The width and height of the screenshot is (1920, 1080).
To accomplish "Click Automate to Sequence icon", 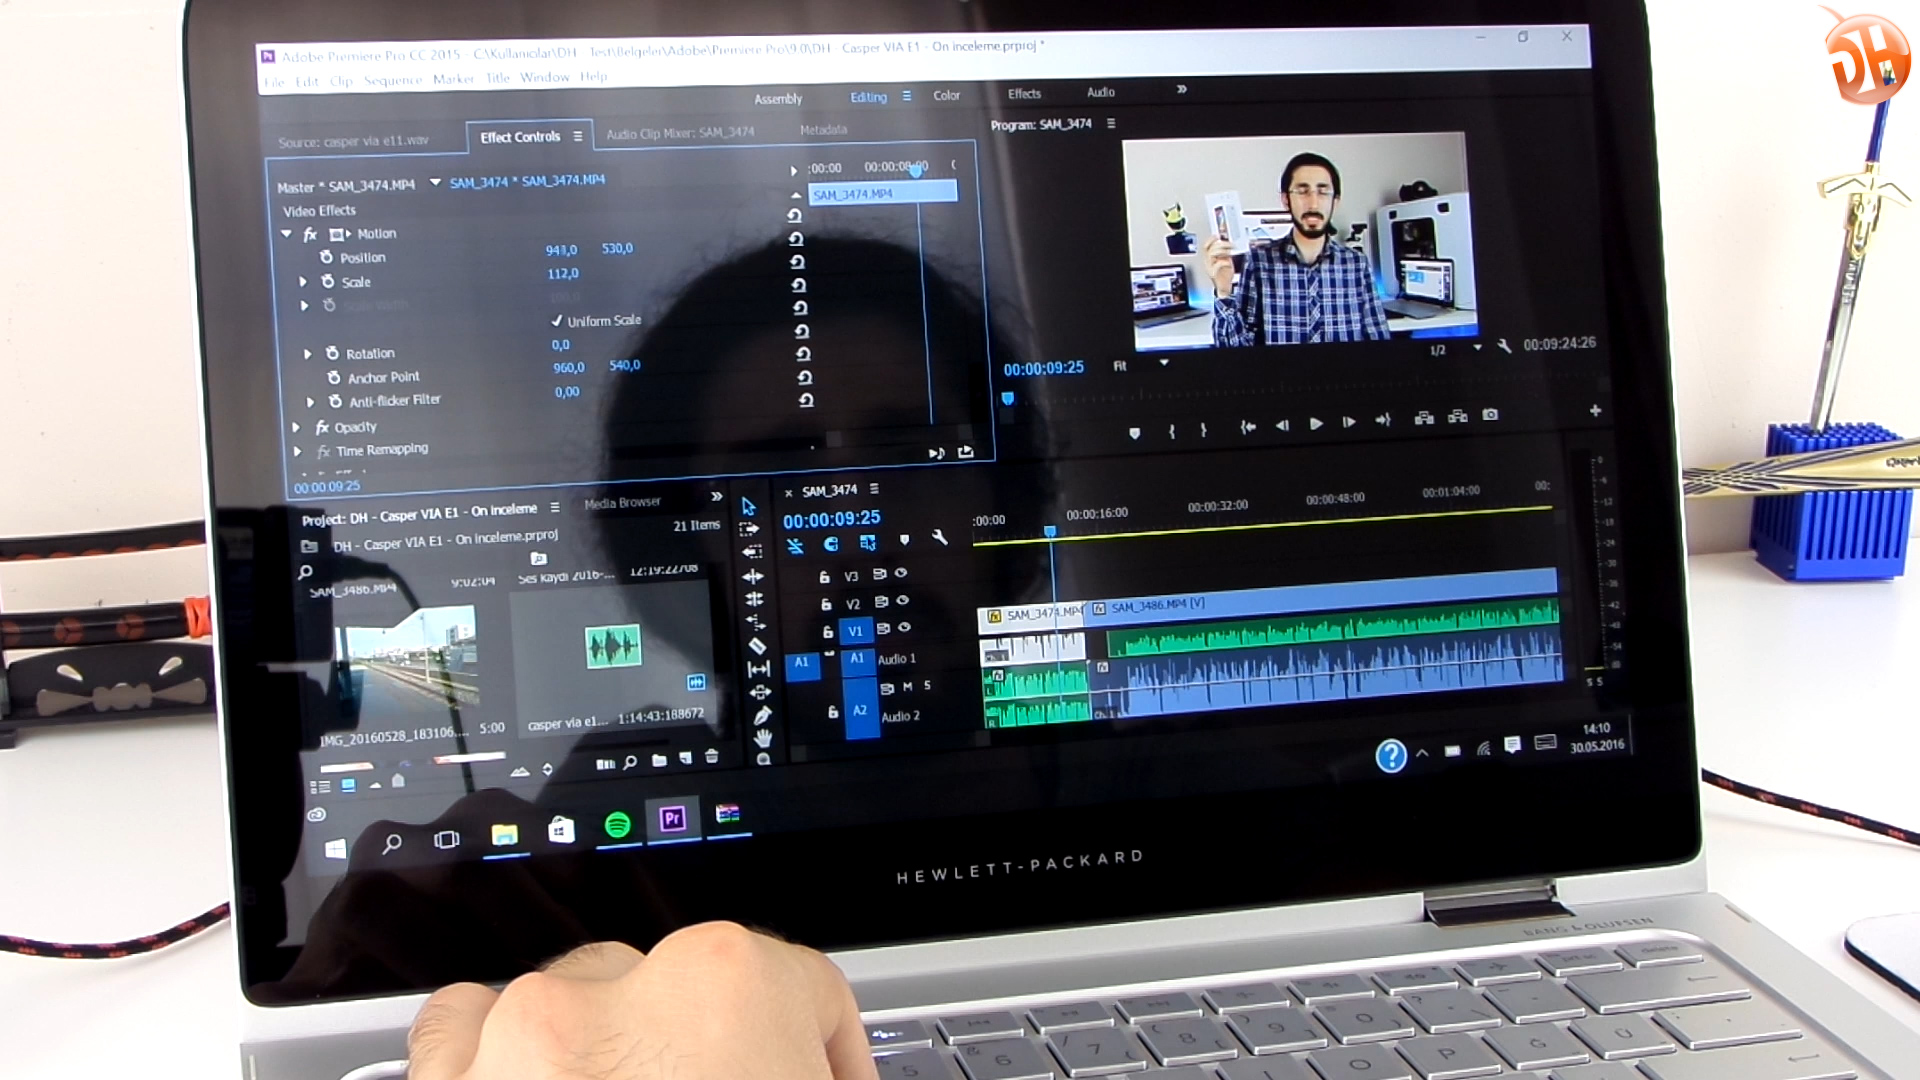I will (x=606, y=764).
